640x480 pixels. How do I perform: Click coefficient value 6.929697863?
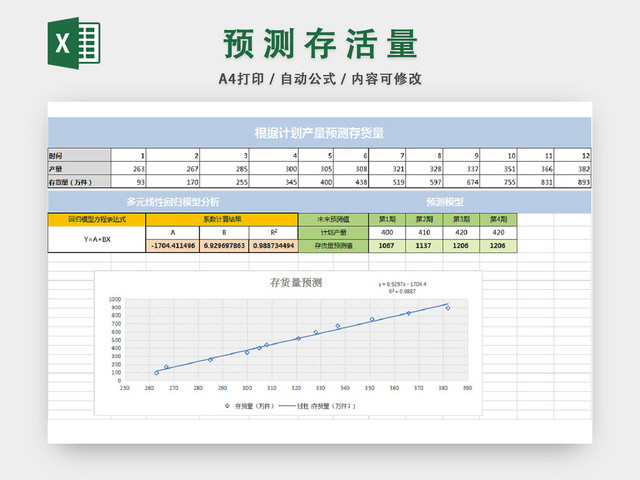tap(224, 246)
